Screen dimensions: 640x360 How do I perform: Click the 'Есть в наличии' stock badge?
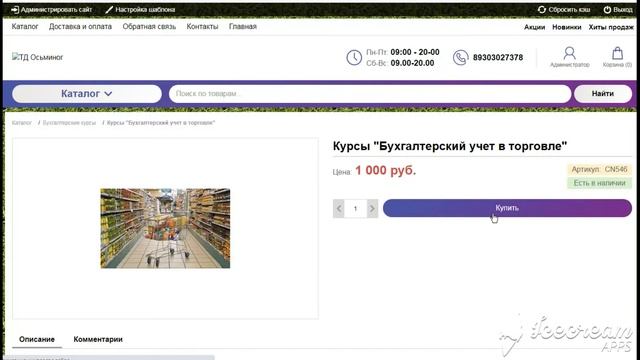pos(599,183)
